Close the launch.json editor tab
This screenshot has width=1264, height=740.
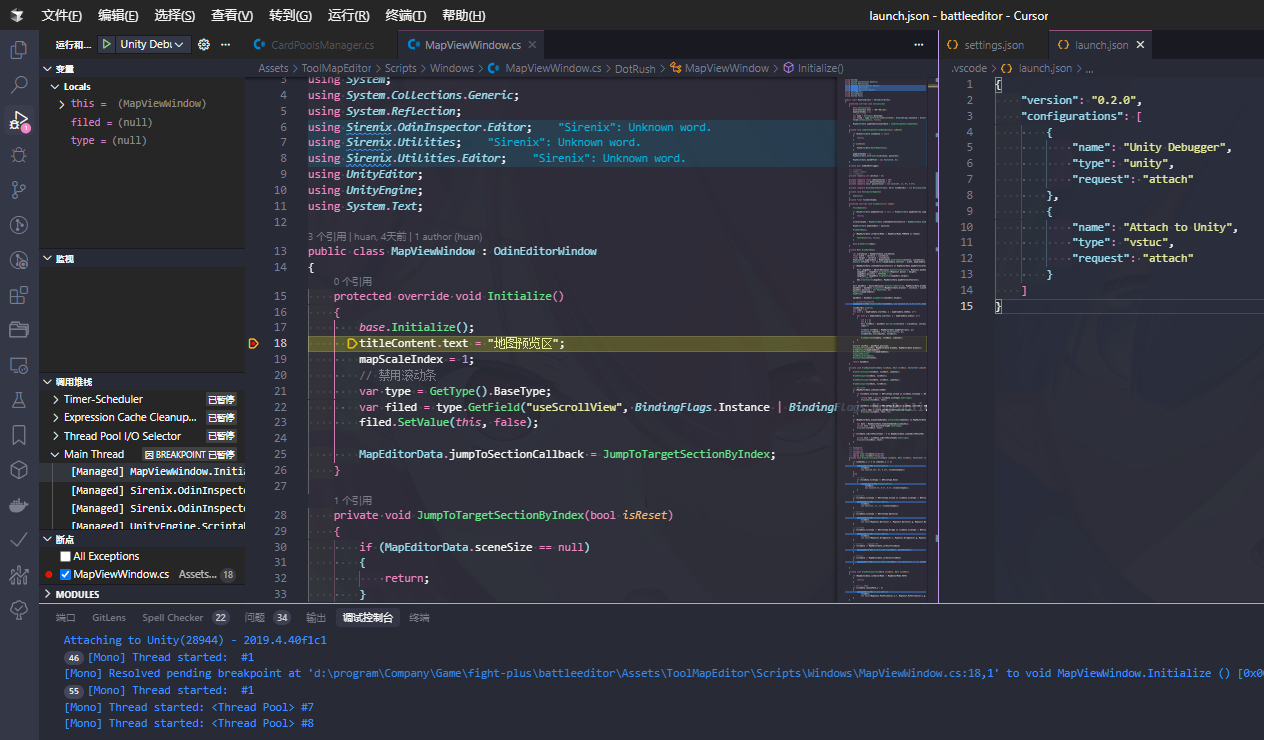click(x=1140, y=45)
